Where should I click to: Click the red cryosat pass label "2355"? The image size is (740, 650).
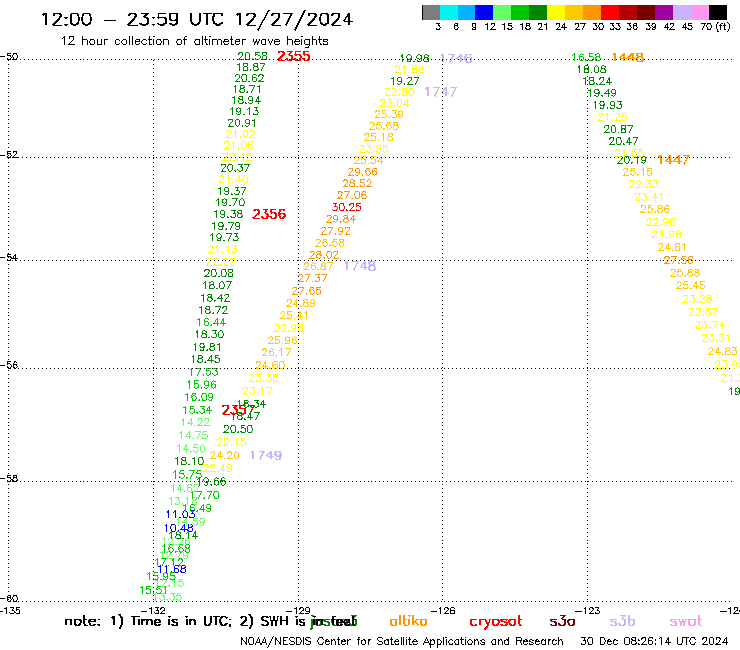pos(294,56)
